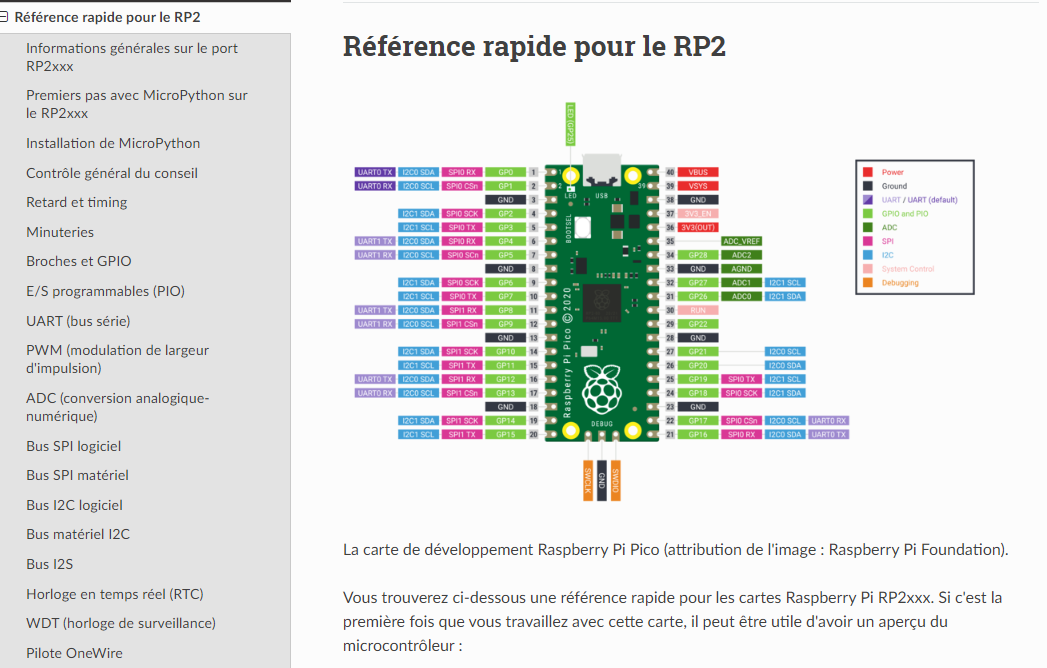Click the red Power legend swatch
This screenshot has width=1047, height=668.
(867, 172)
